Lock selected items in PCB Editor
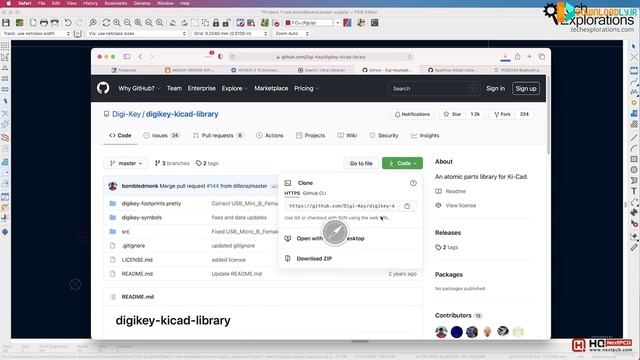This screenshot has height=360, width=640. 216,23
